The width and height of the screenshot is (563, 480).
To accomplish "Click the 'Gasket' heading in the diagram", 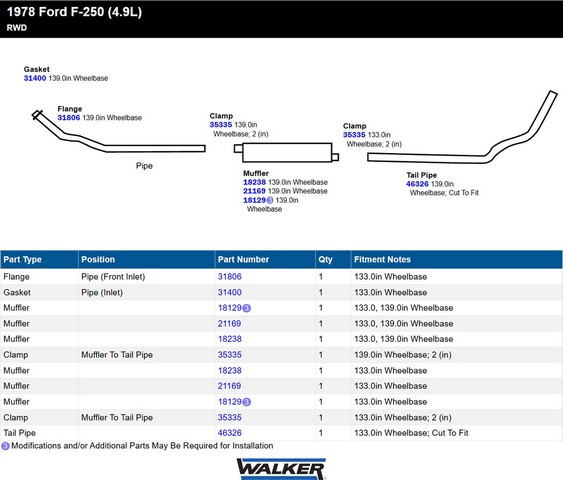I will [37, 69].
